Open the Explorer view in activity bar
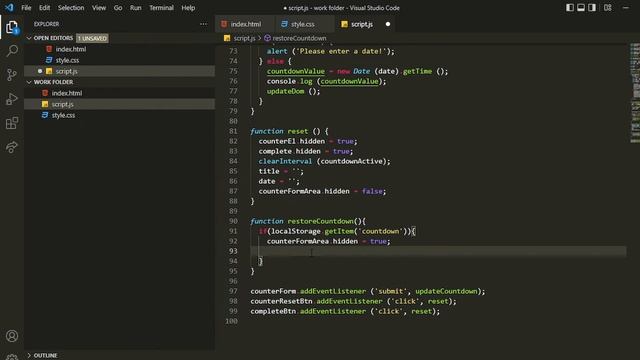 click(12, 27)
